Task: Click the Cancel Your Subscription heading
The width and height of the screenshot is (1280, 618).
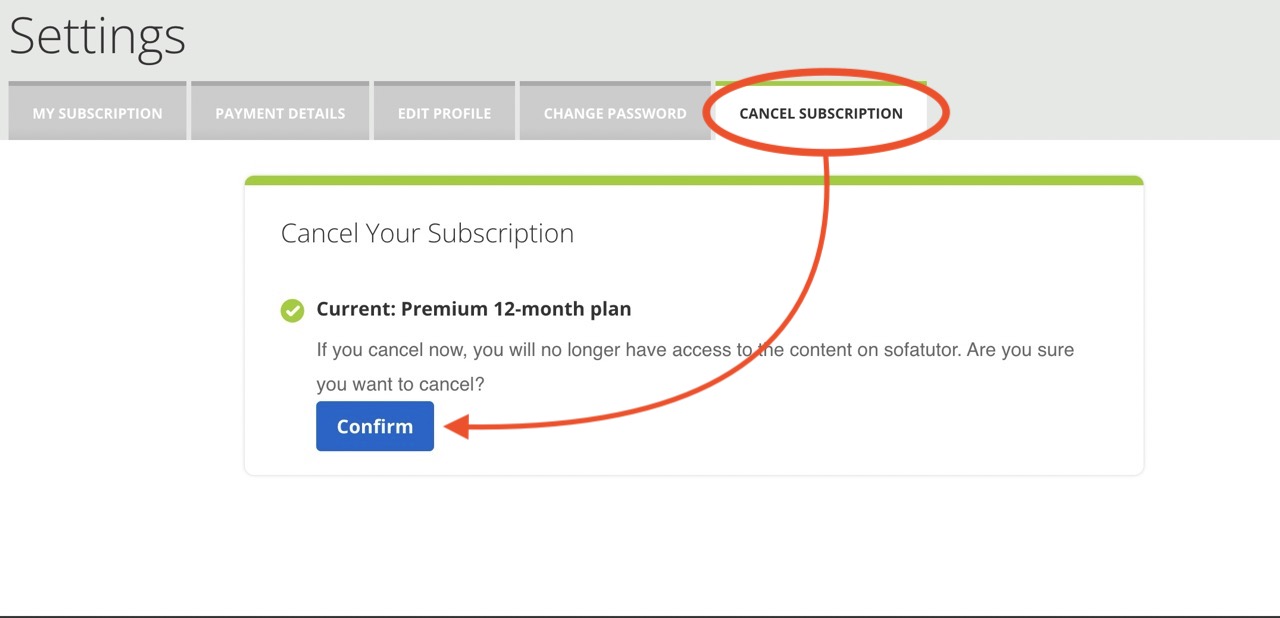Action: pyautogui.click(x=427, y=233)
